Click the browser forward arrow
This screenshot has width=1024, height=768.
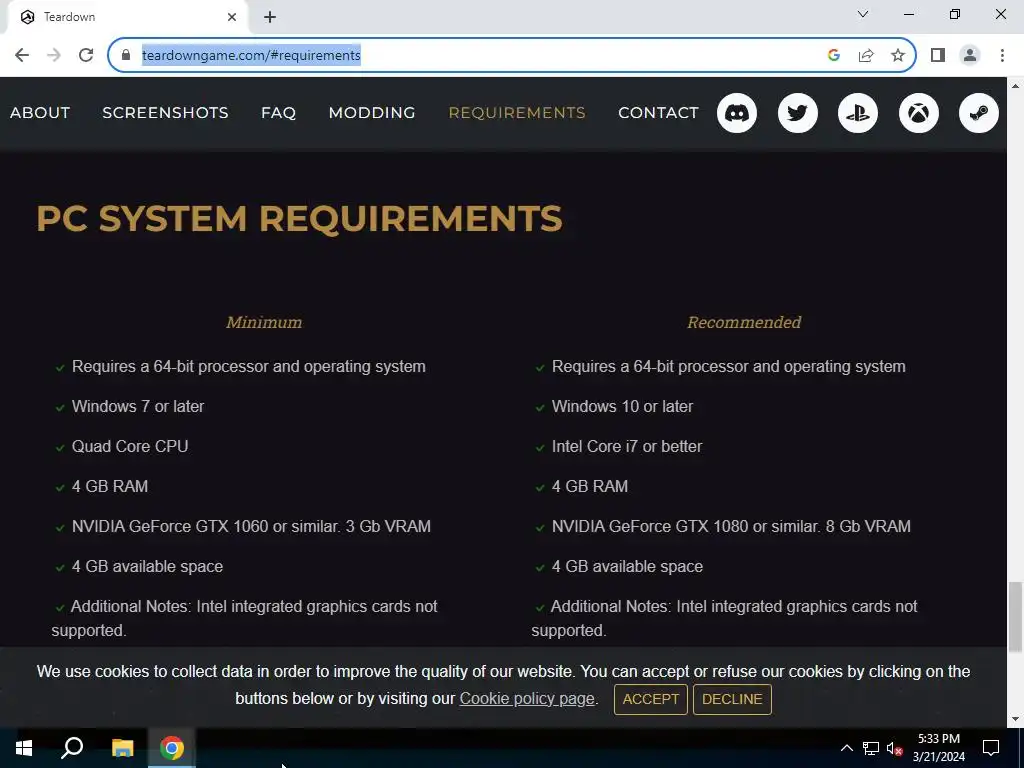(54, 55)
